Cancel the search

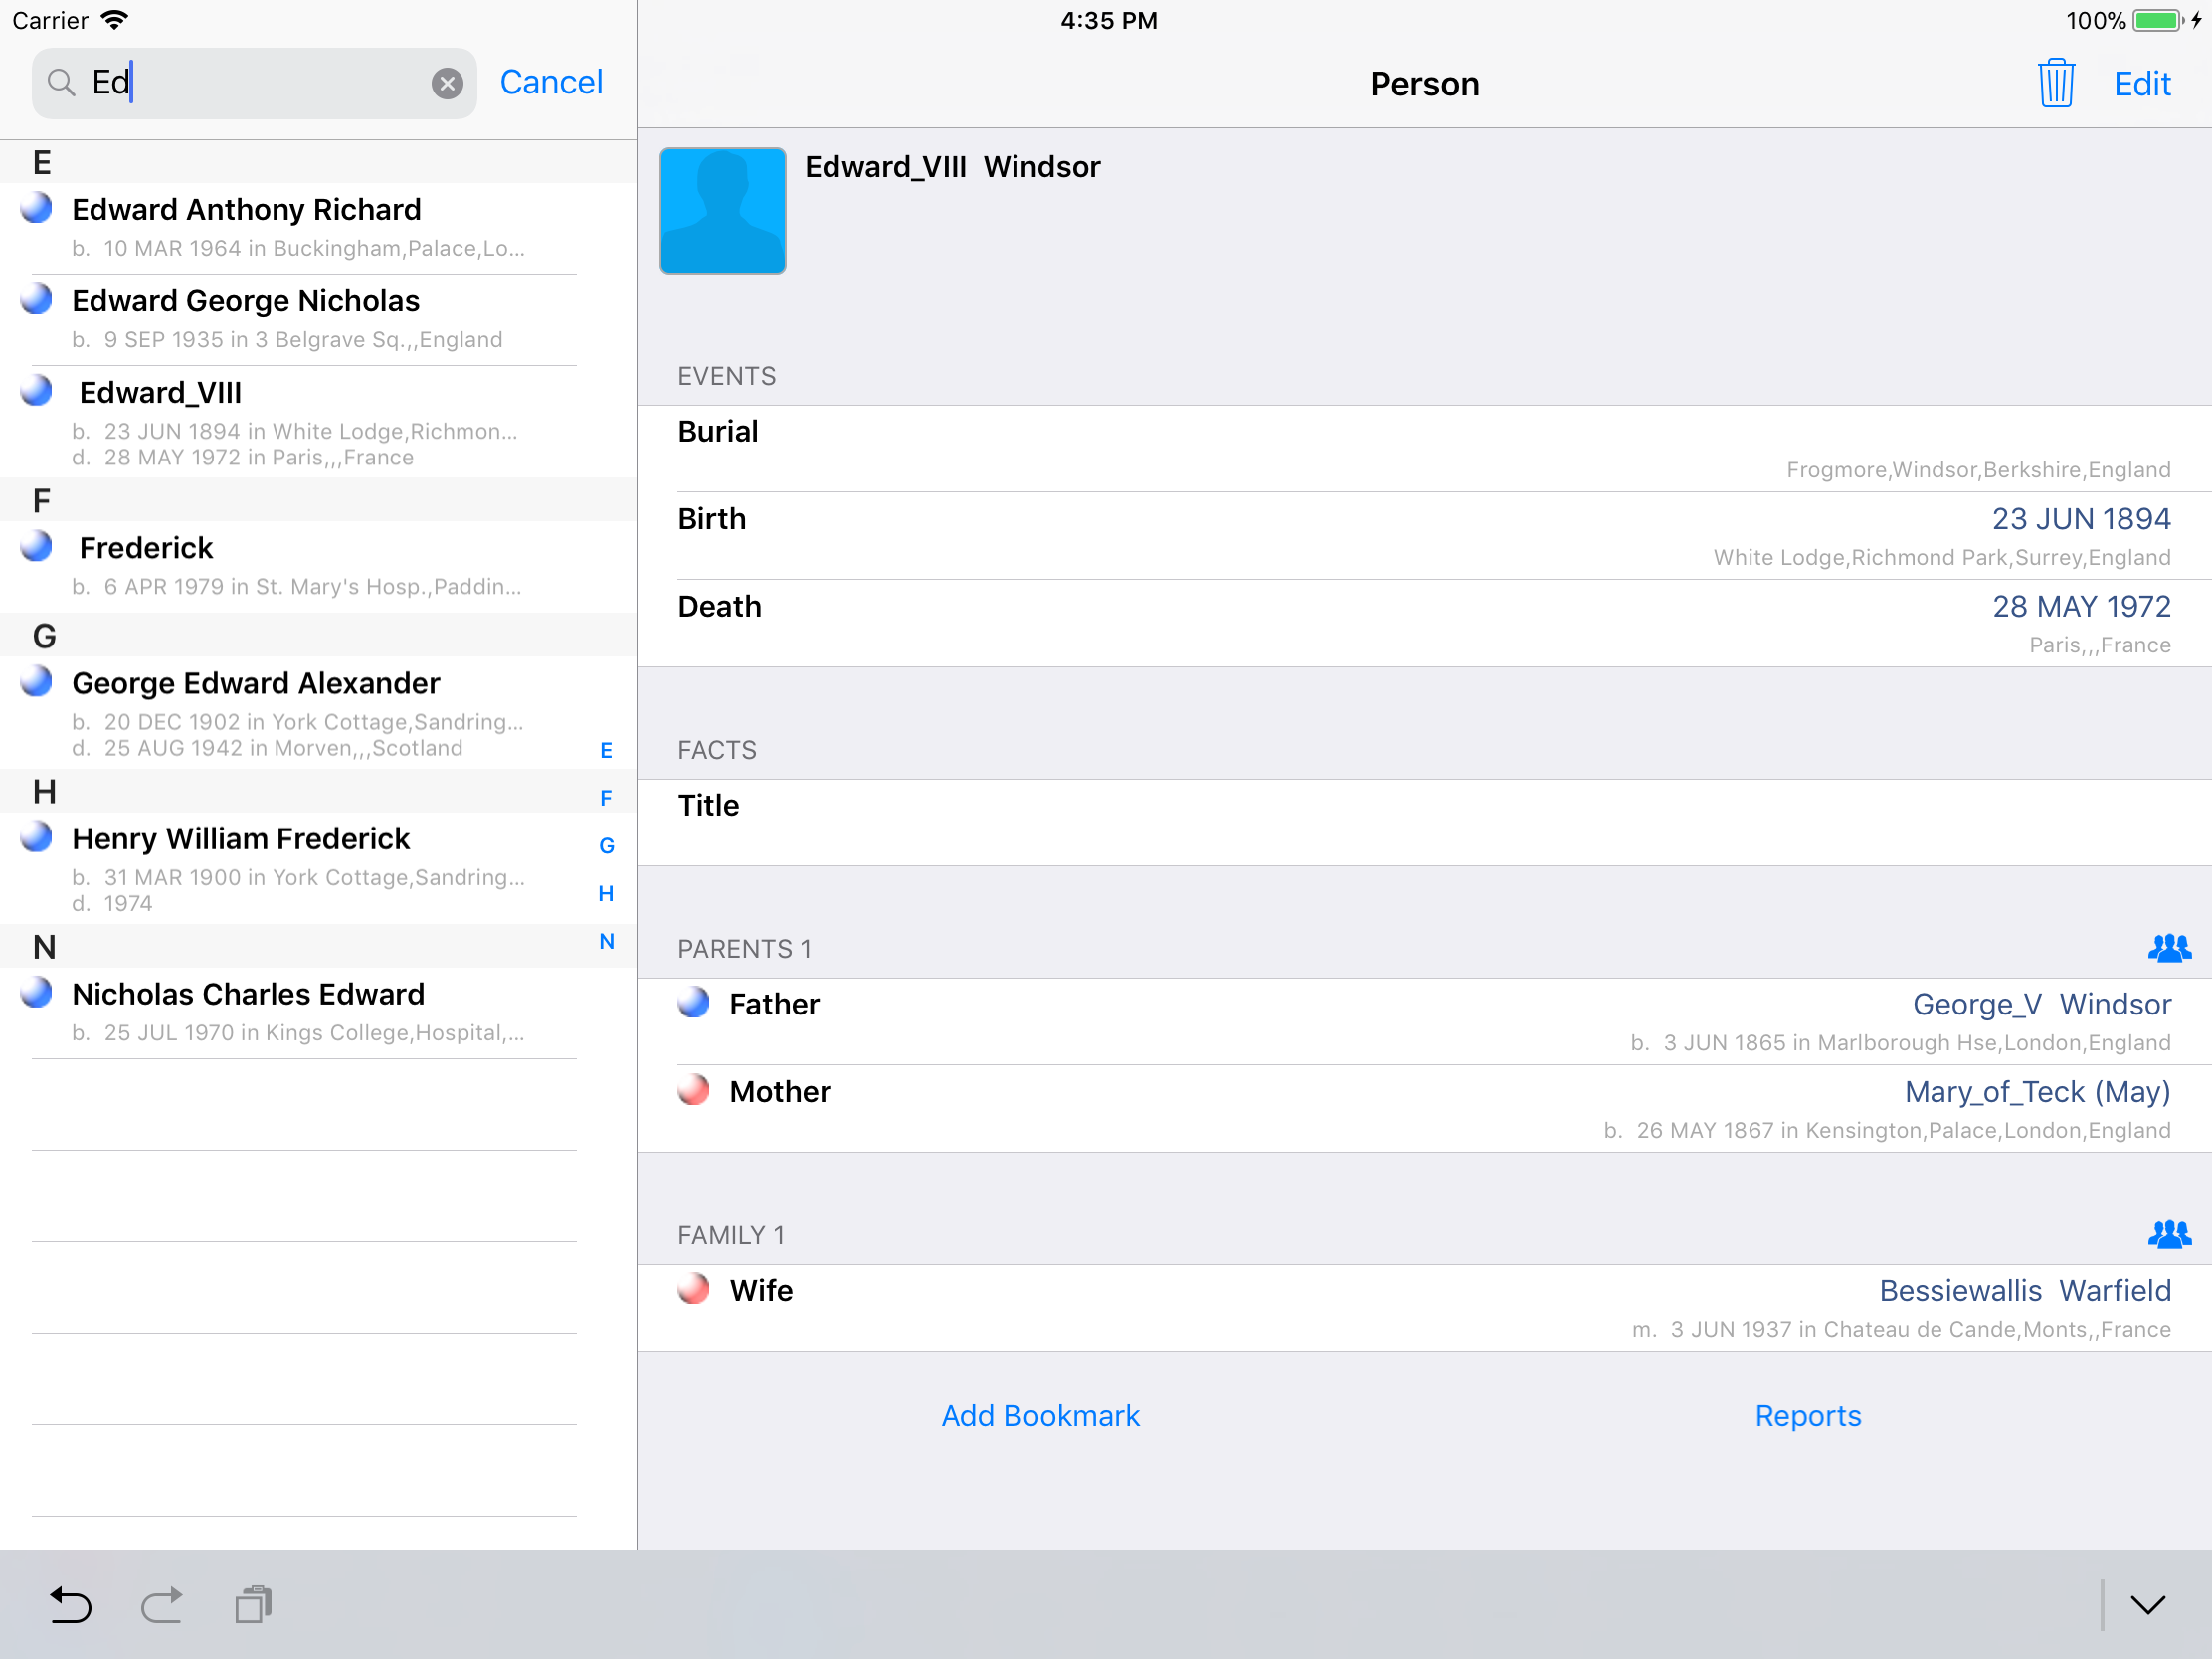(x=551, y=82)
